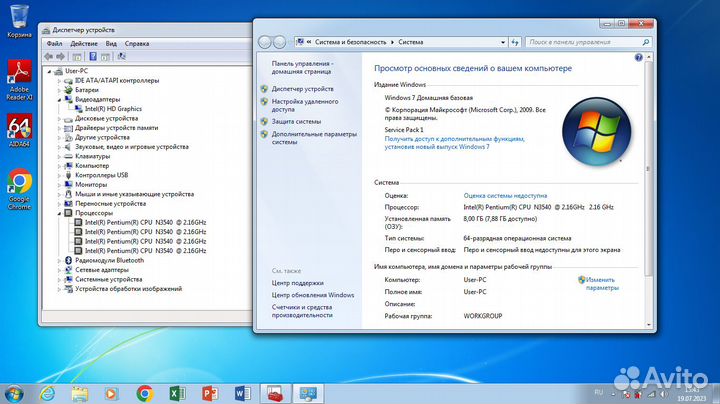Open Internet Explorer from the taskbar

click(47, 393)
